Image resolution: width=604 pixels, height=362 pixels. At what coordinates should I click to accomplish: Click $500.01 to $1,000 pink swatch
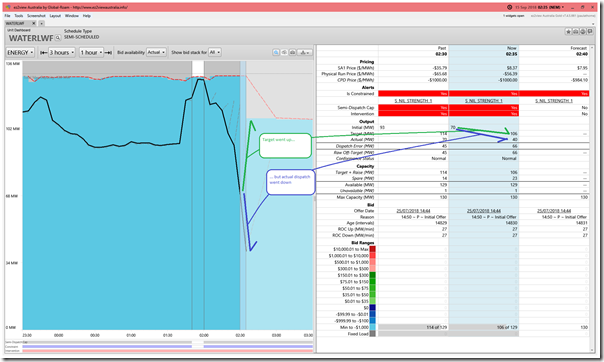(x=372, y=262)
